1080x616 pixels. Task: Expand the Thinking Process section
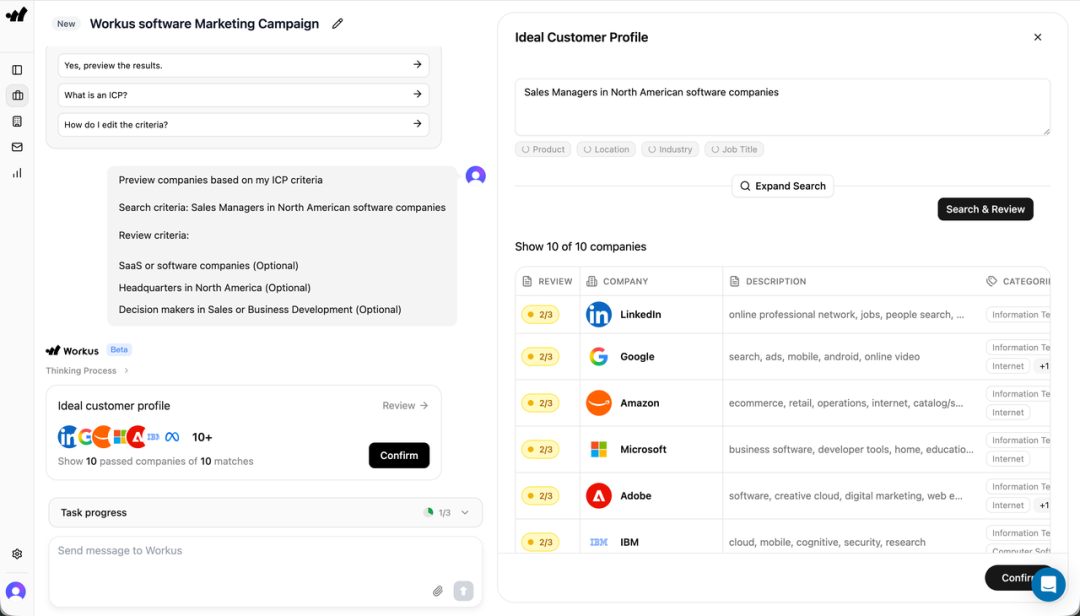click(87, 371)
